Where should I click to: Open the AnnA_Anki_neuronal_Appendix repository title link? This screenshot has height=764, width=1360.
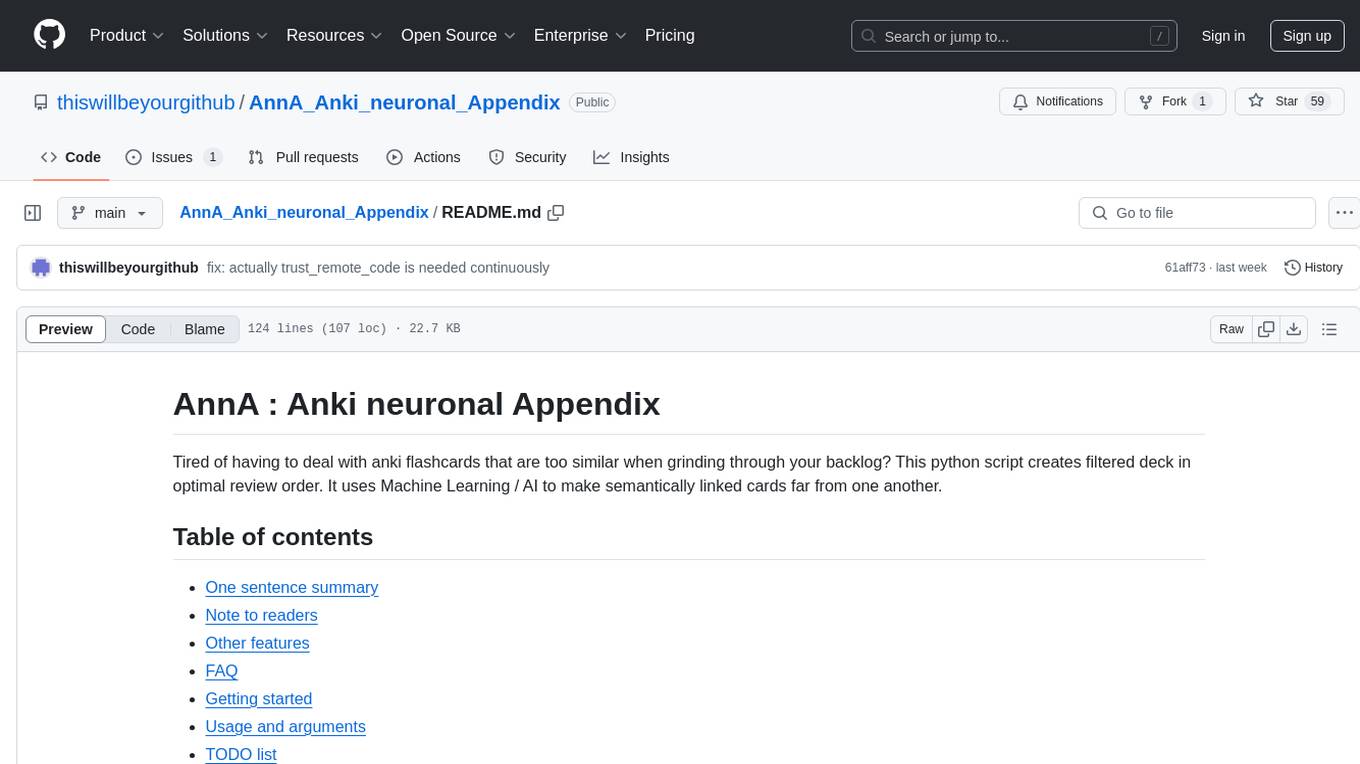click(x=404, y=102)
